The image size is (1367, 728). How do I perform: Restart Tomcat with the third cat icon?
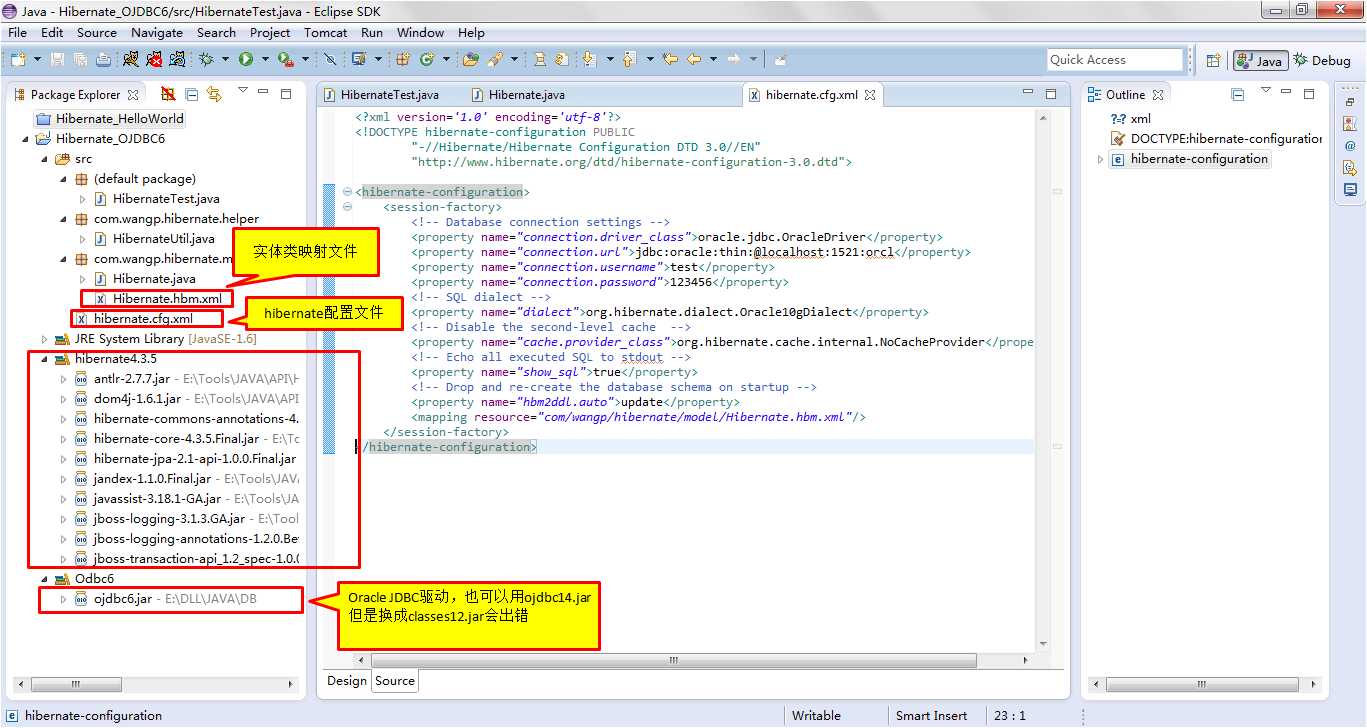pyautogui.click(x=177, y=60)
